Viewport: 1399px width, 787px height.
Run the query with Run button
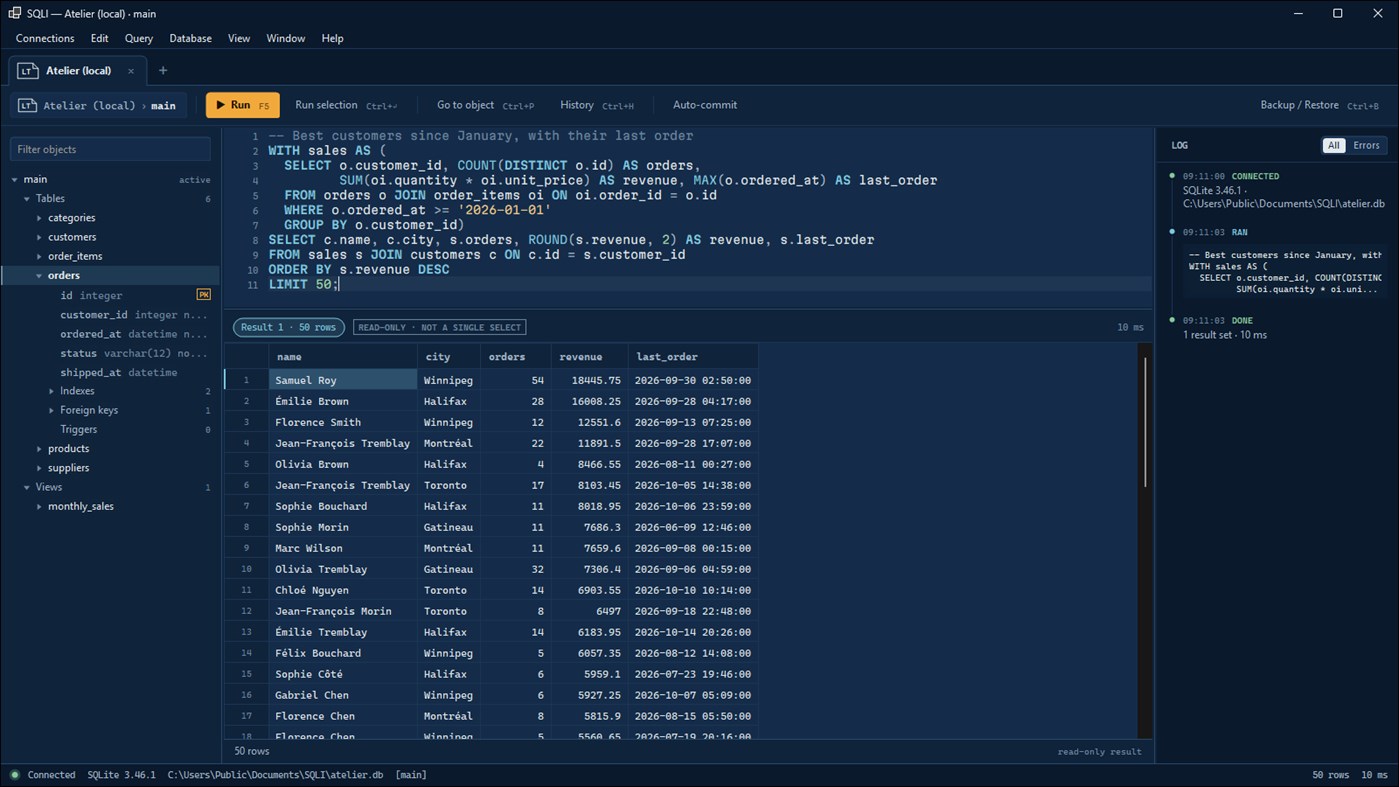click(x=243, y=105)
